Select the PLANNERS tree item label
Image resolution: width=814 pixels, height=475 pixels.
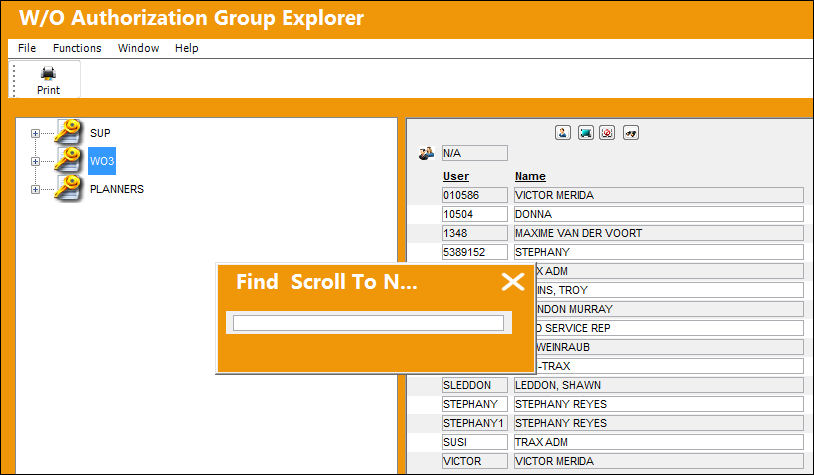(x=117, y=189)
